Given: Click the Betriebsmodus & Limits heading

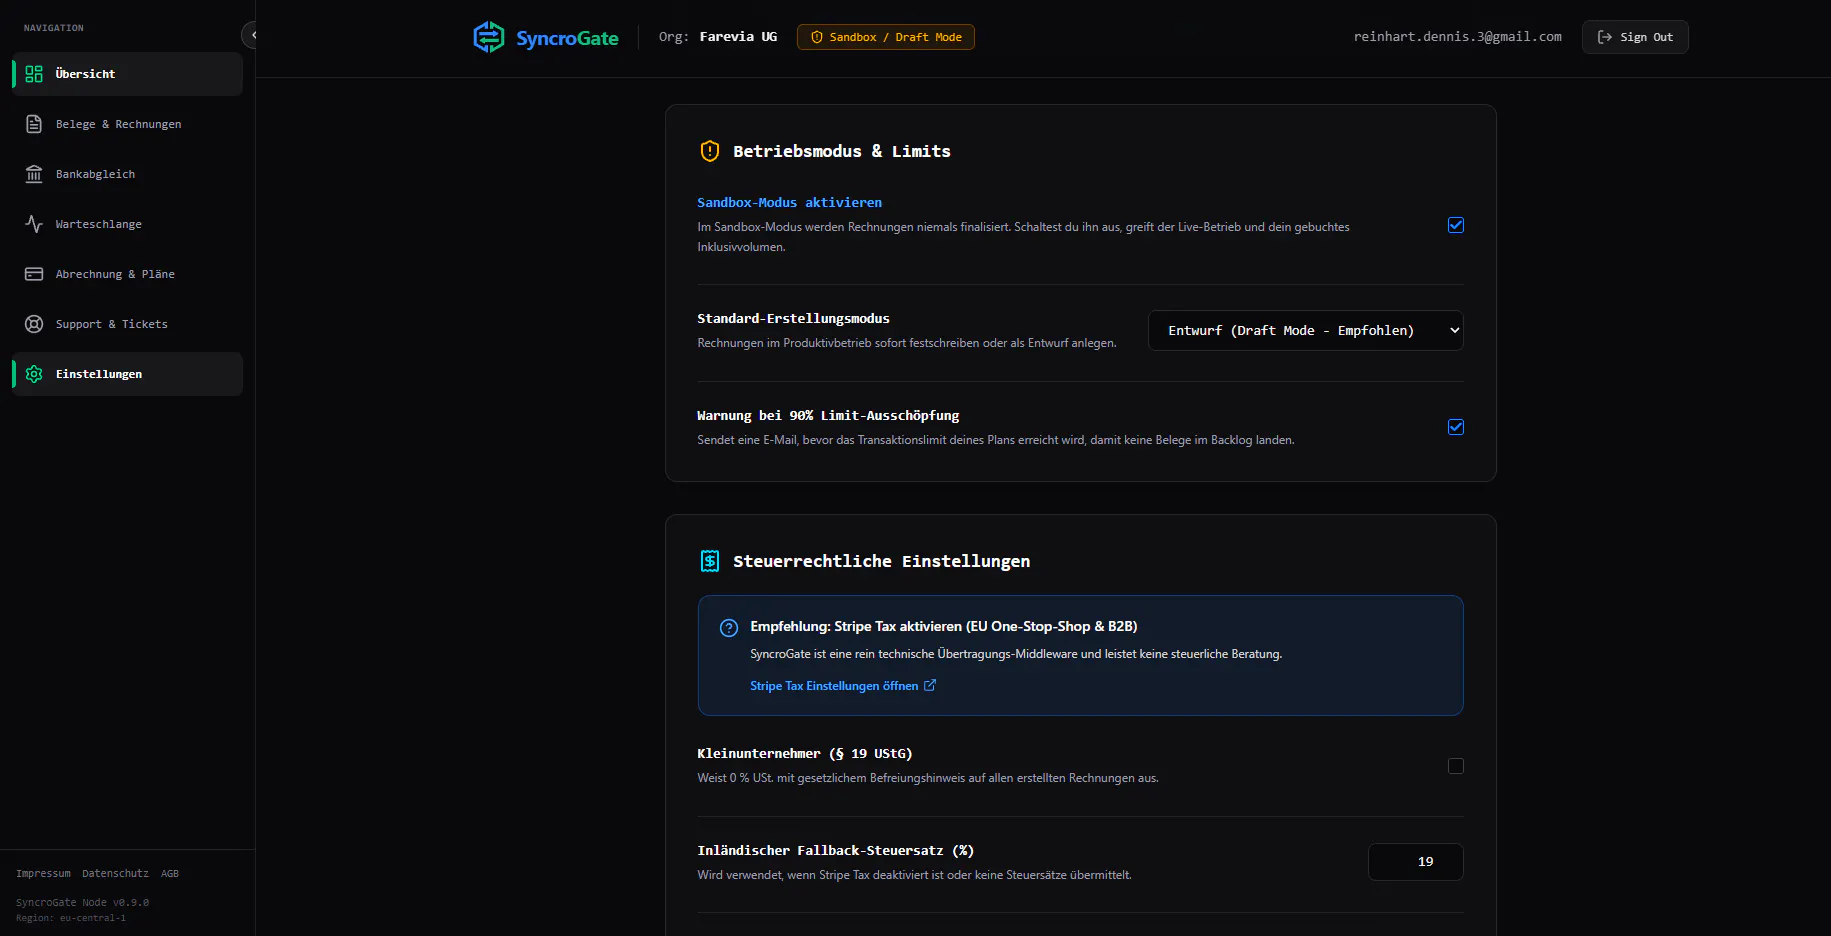Looking at the screenshot, I should coord(842,151).
